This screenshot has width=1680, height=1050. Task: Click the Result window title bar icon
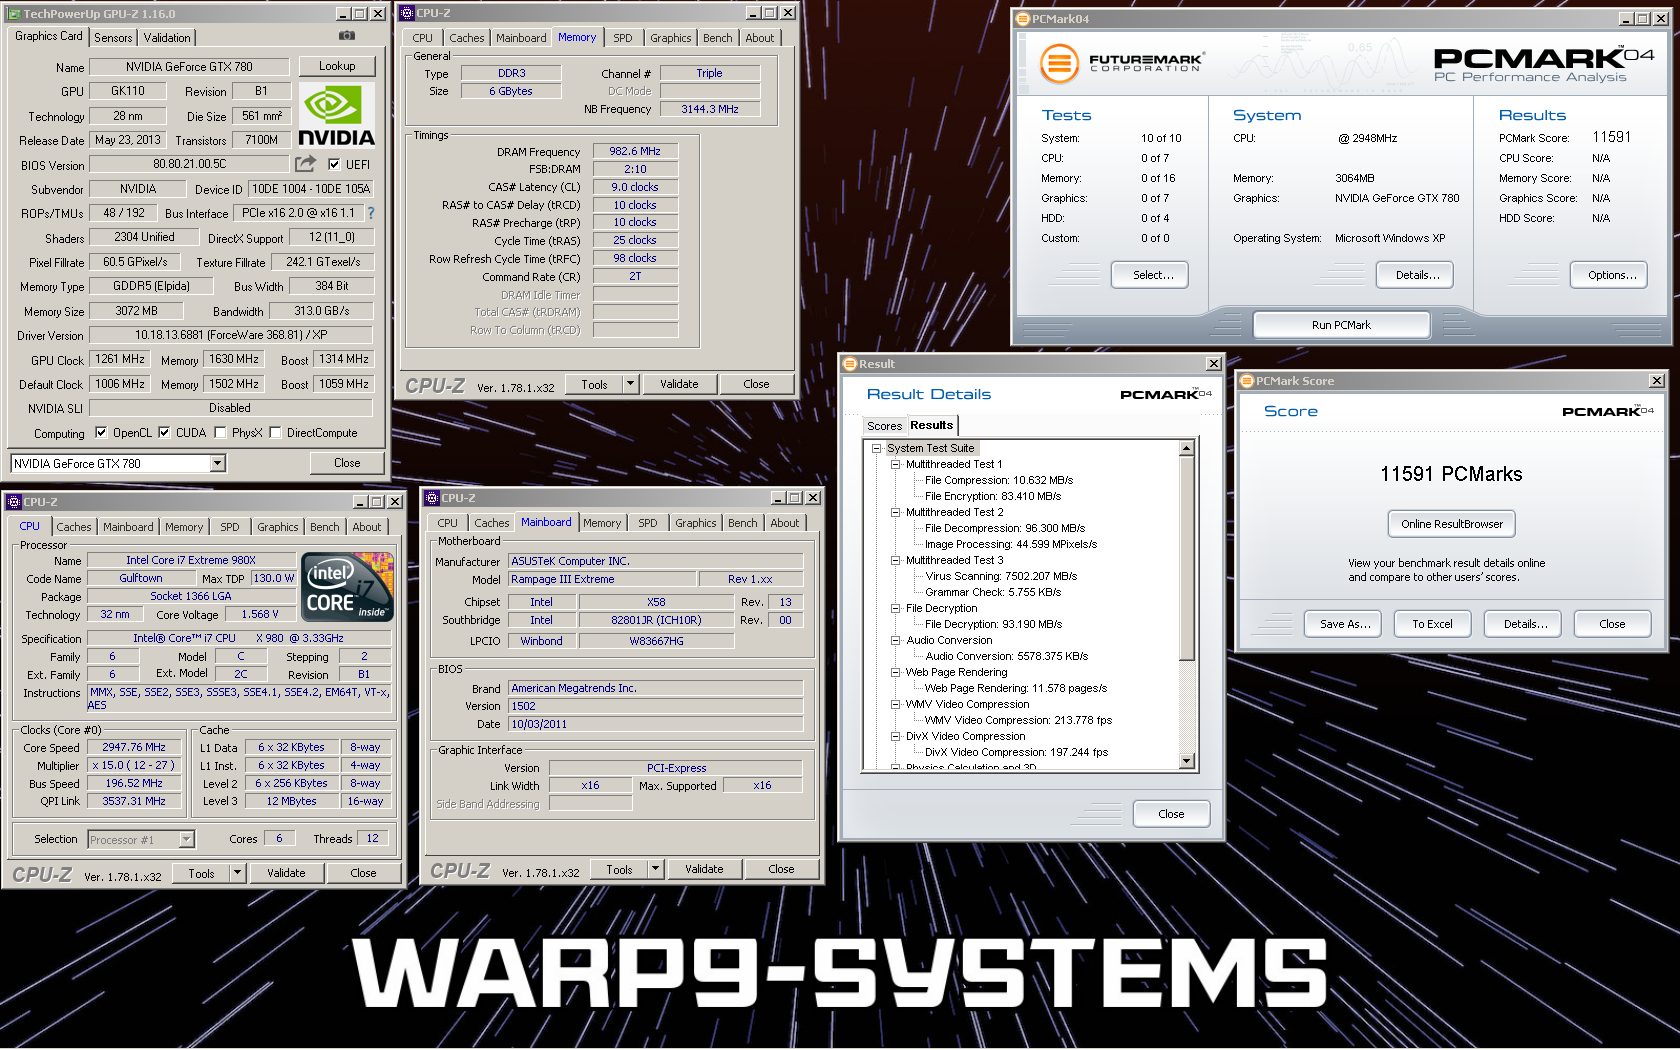coord(850,364)
